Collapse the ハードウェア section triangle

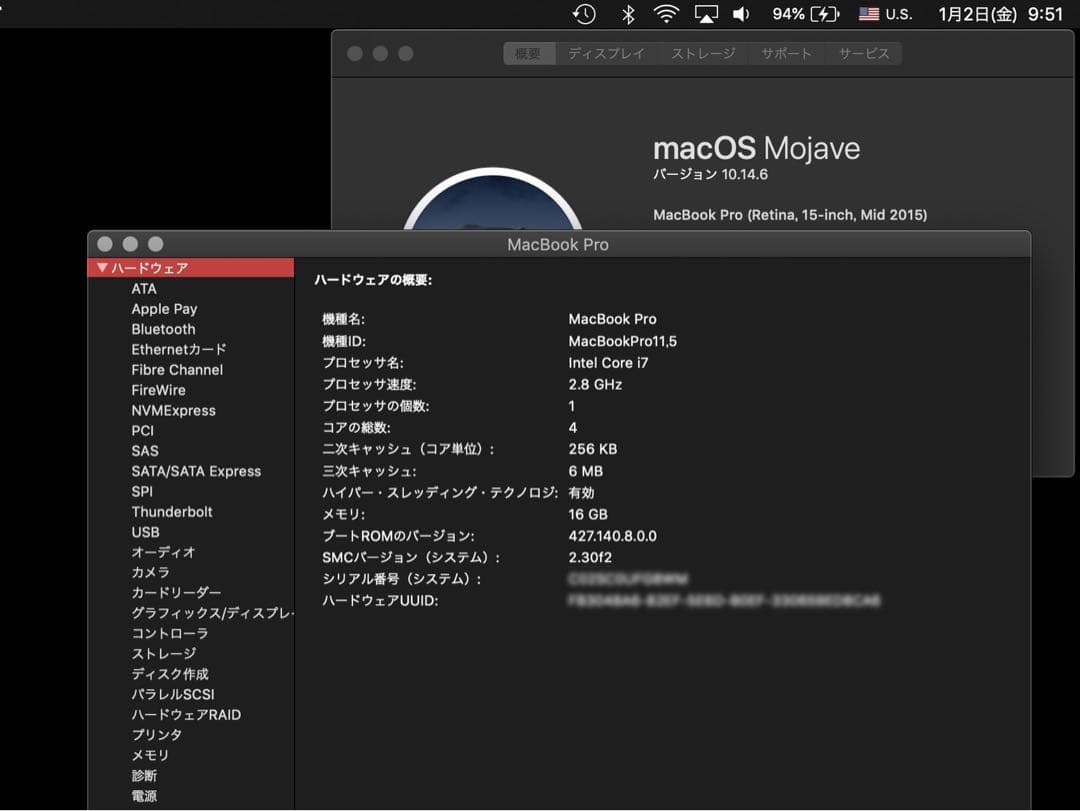[102, 268]
